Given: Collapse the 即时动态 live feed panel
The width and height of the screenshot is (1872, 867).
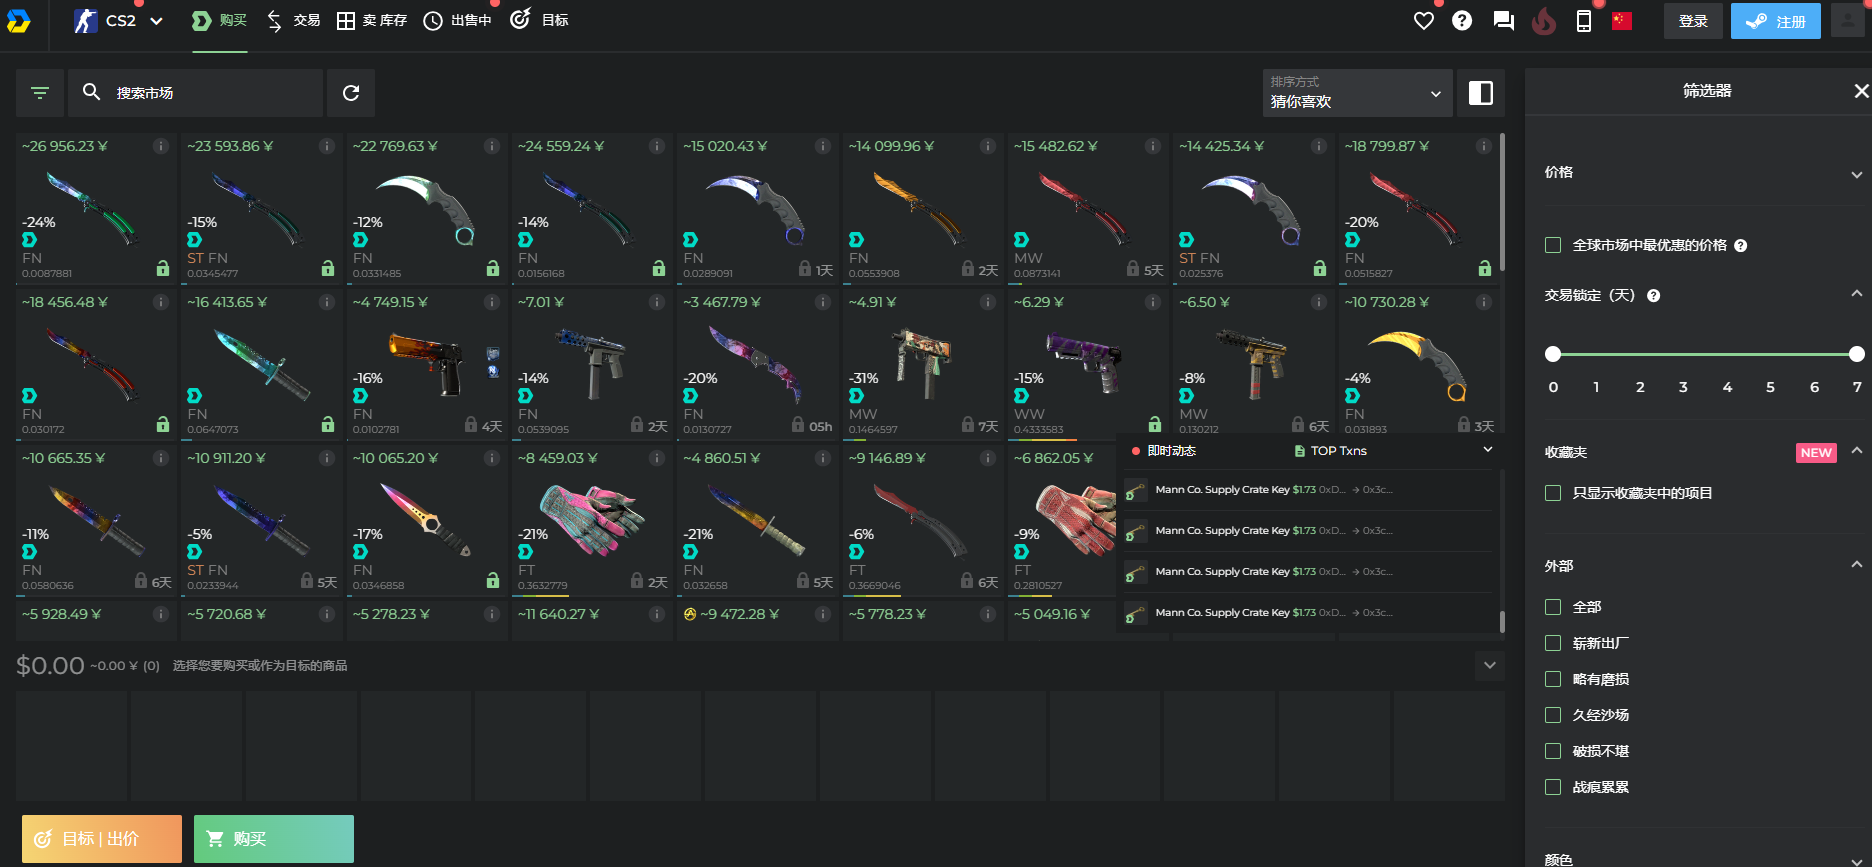Looking at the screenshot, I should pos(1488,450).
